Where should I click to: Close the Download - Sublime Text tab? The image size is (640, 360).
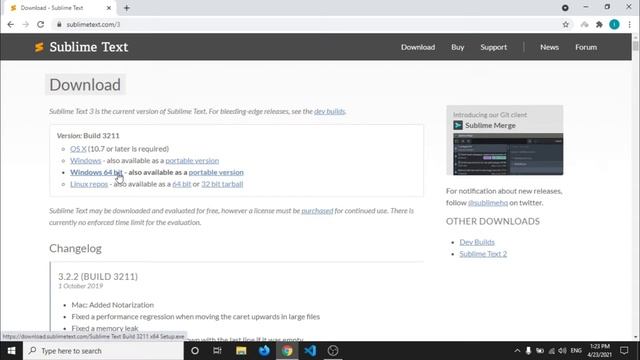[109, 8]
